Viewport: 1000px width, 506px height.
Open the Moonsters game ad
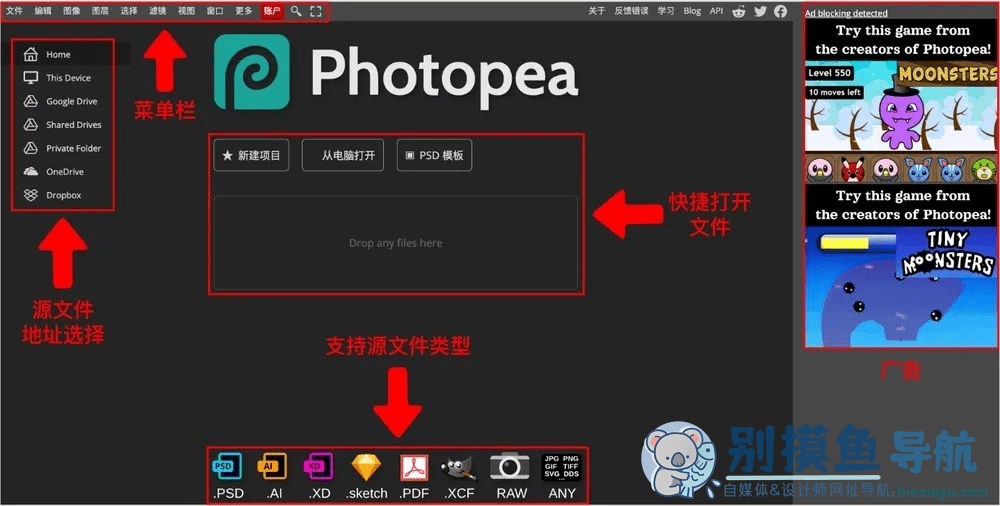coord(901,102)
